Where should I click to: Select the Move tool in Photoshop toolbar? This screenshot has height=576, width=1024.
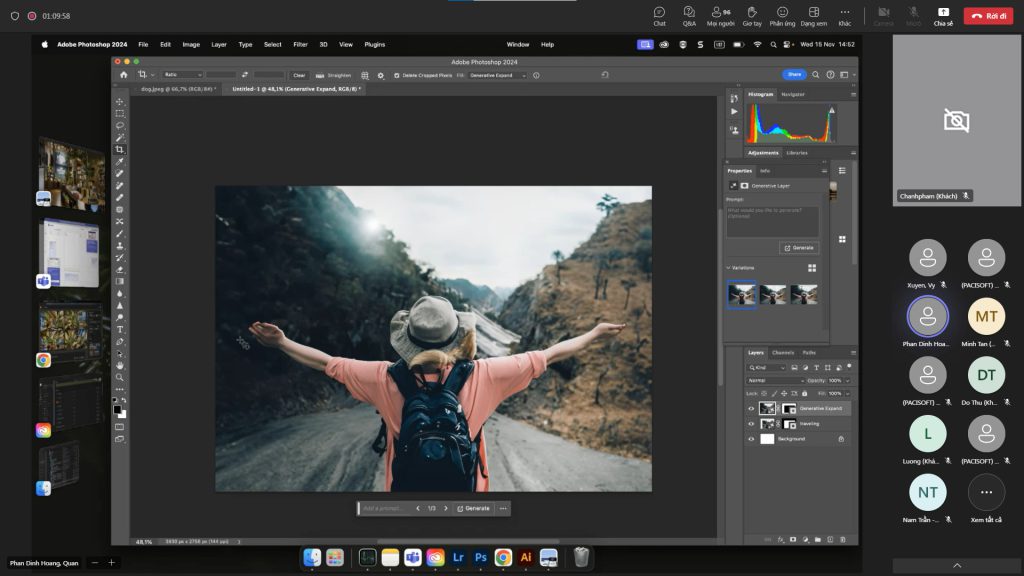pos(120,101)
